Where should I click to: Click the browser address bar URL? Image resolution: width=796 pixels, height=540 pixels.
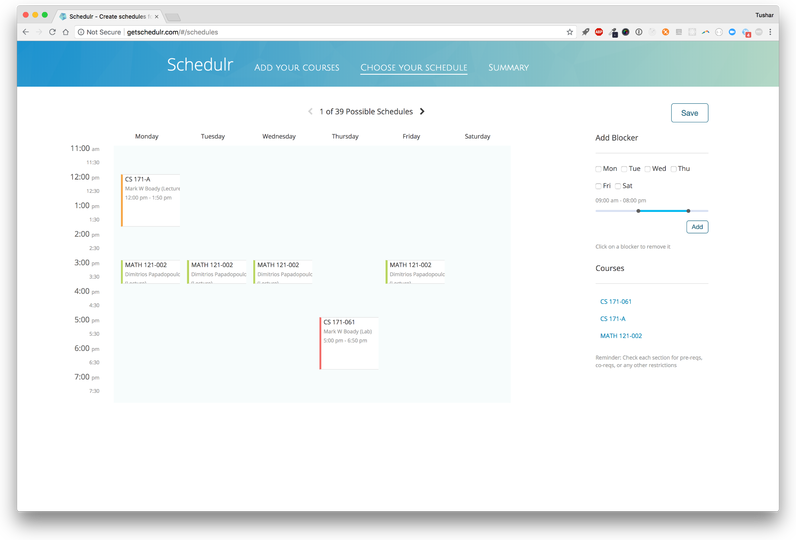172,32
